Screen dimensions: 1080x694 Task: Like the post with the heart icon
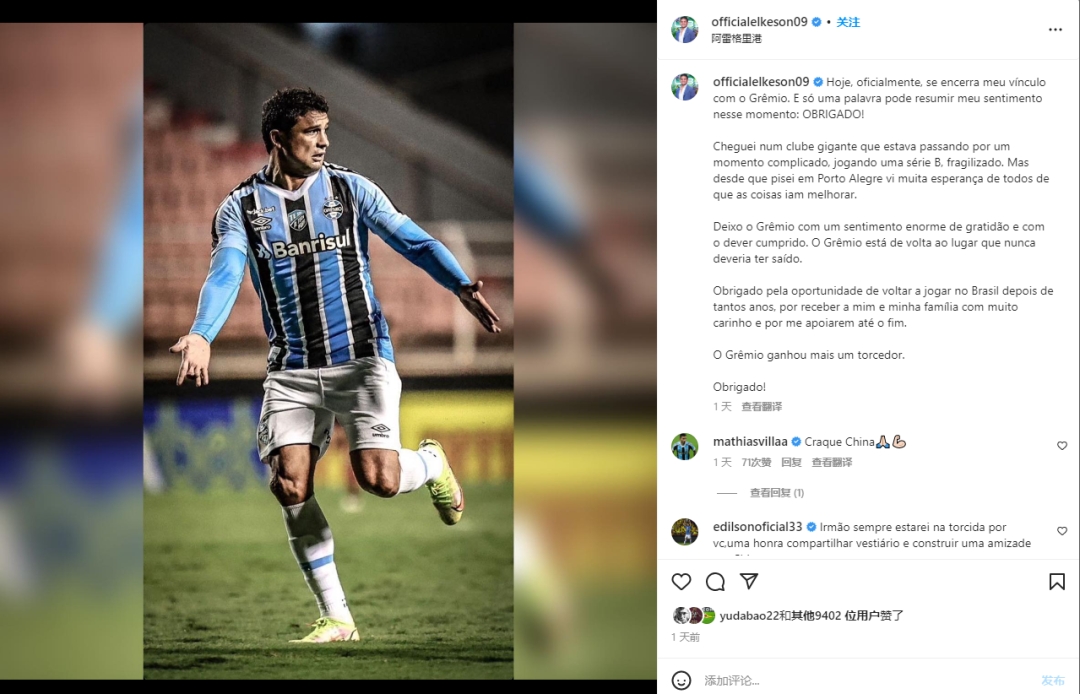point(681,582)
